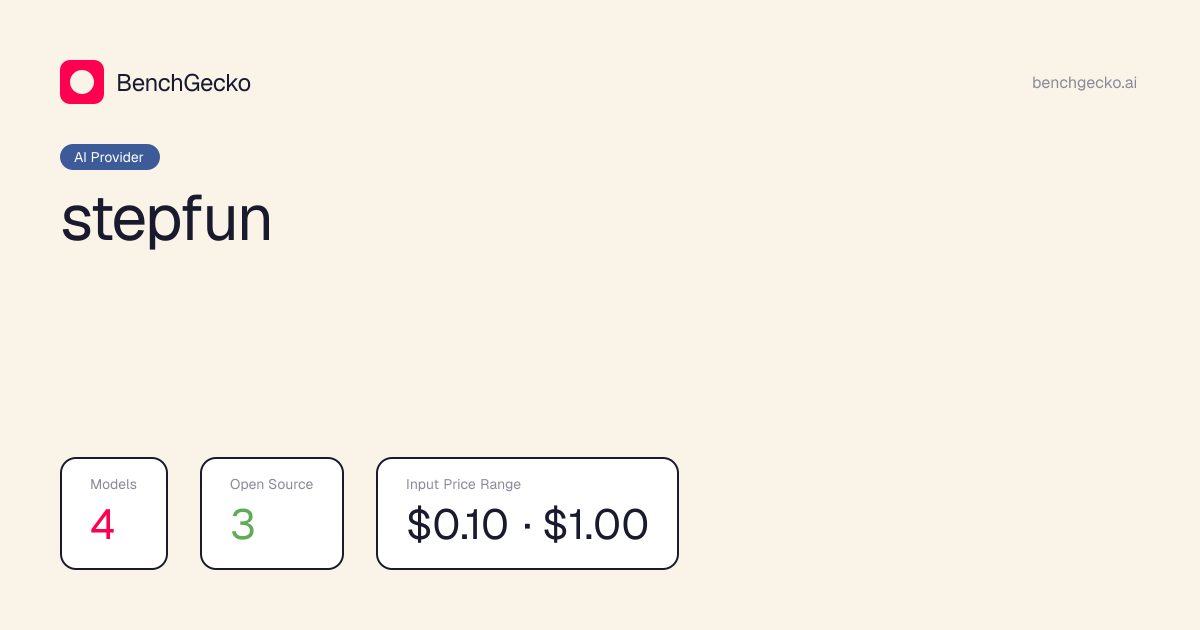The height and width of the screenshot is (630, 1200).
Task: Click the green number 3 value
Action: coord(243,525)
